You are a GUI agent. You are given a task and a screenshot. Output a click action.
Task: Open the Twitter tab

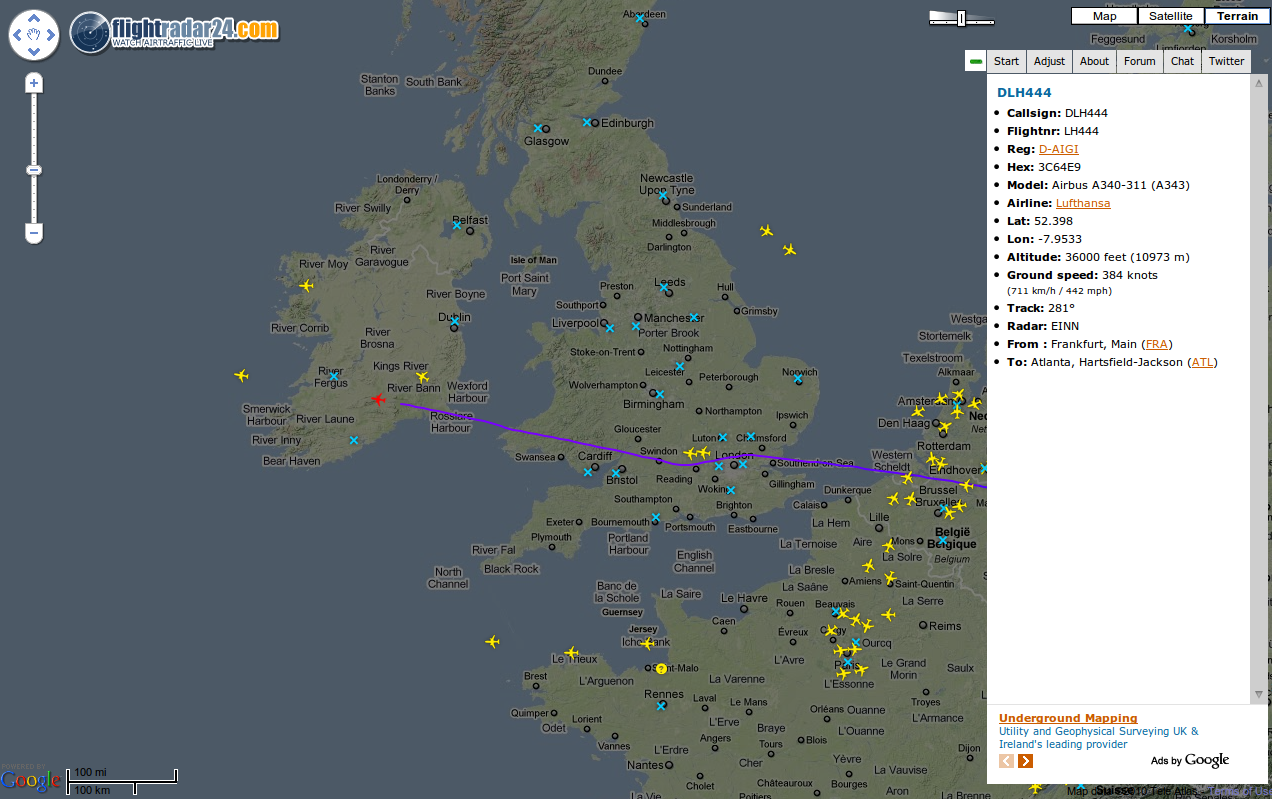(1226, 61)
